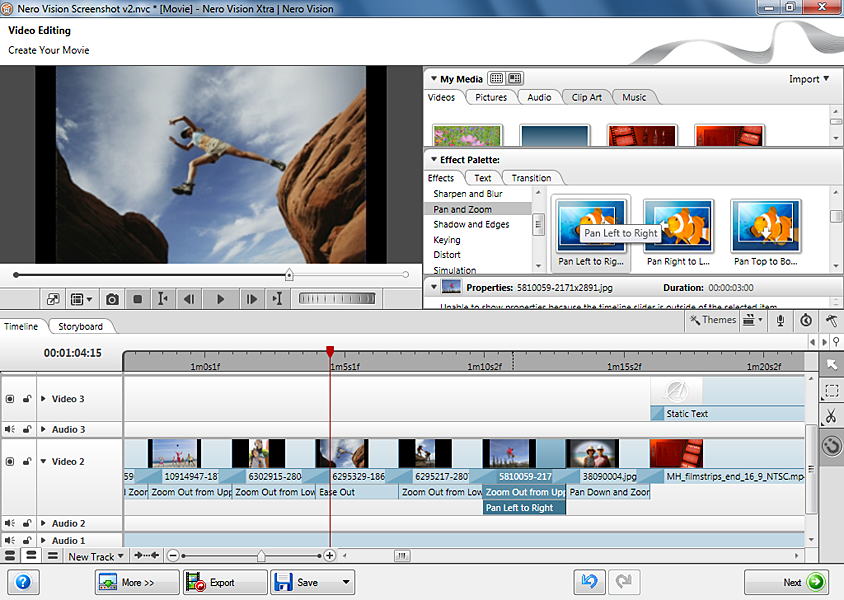The width and height of the screenshot is (844, 600).
Task: Expand the Video 3 track
Action: coord(43,399)
